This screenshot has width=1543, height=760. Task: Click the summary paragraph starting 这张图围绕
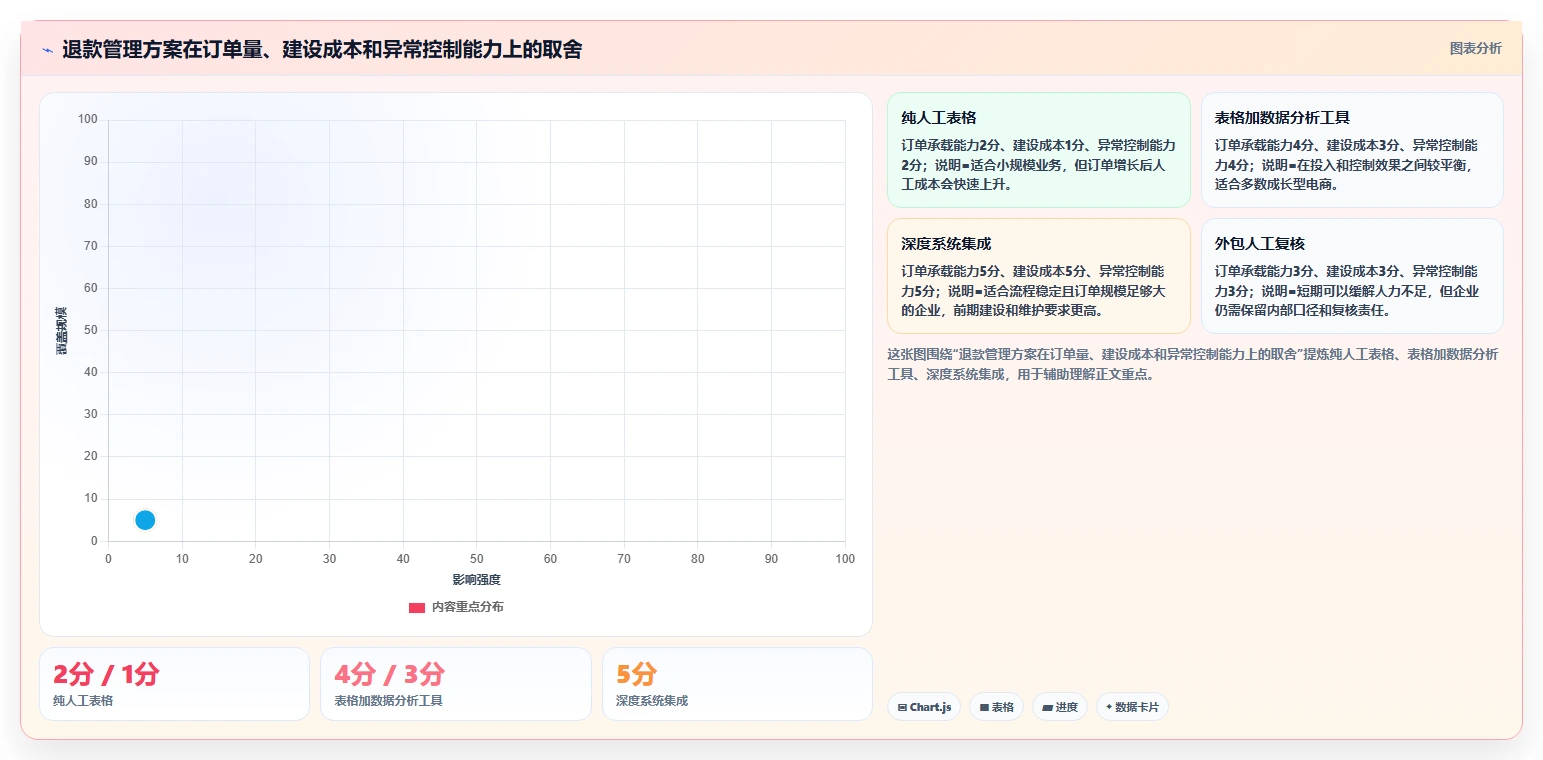[x=1194, y=364]
